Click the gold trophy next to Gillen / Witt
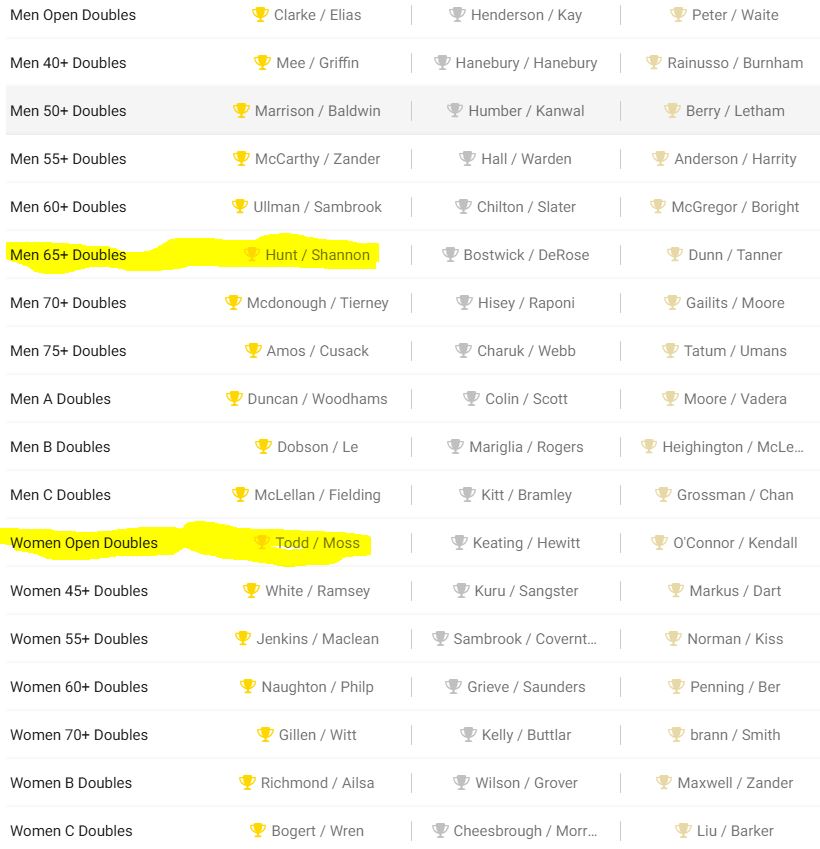820x849 pixels. [265, 734]
